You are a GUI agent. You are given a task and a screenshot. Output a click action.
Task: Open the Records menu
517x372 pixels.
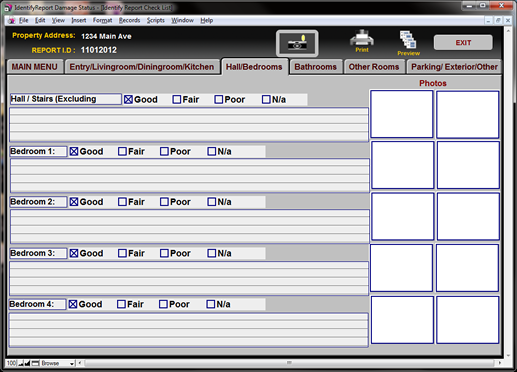[x=129, y=21]
